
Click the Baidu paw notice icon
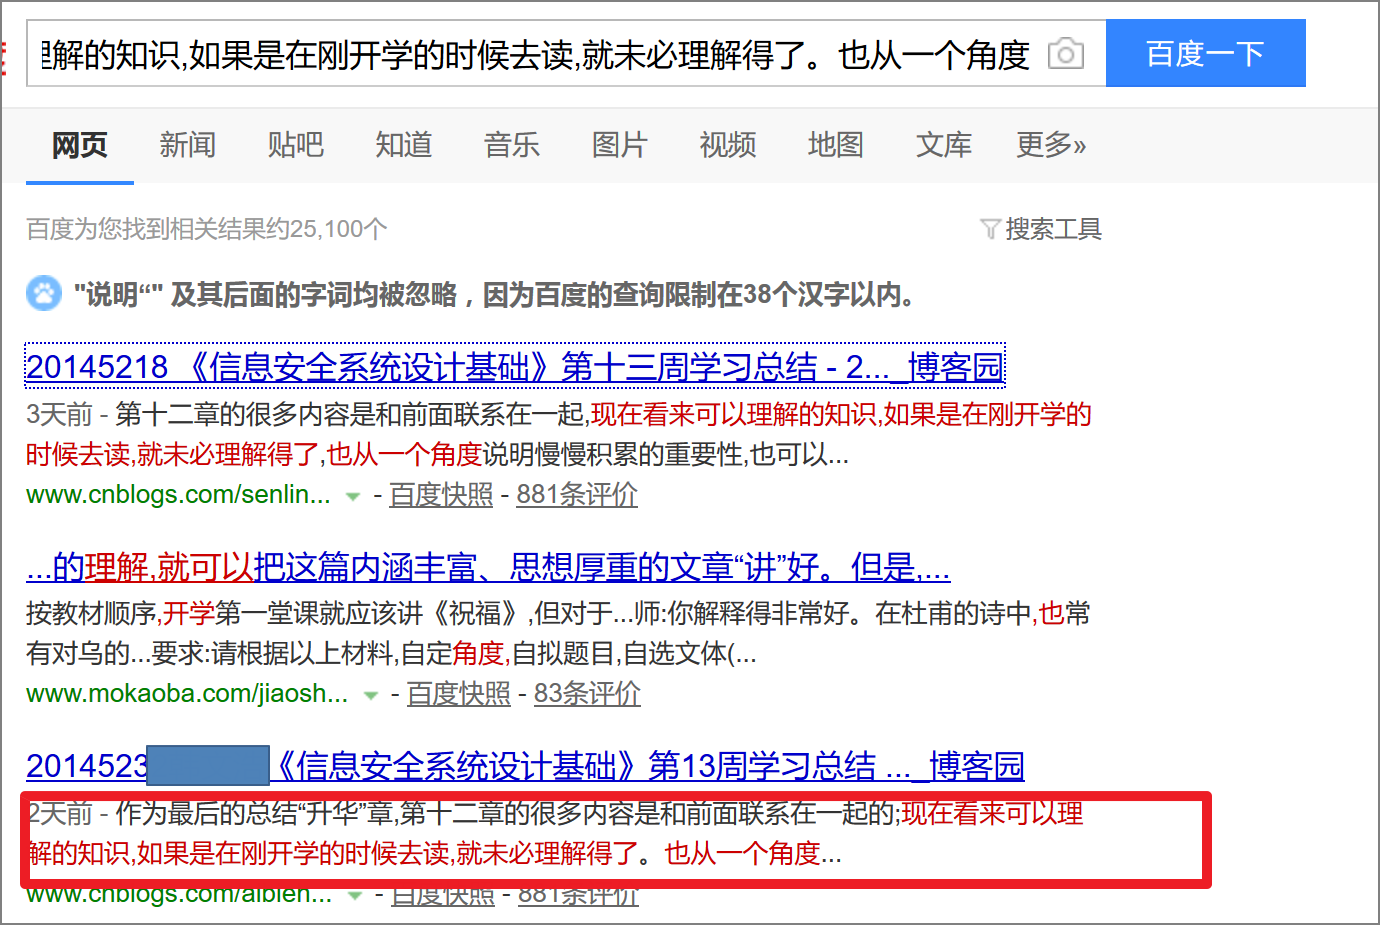(x=44, y=293)
